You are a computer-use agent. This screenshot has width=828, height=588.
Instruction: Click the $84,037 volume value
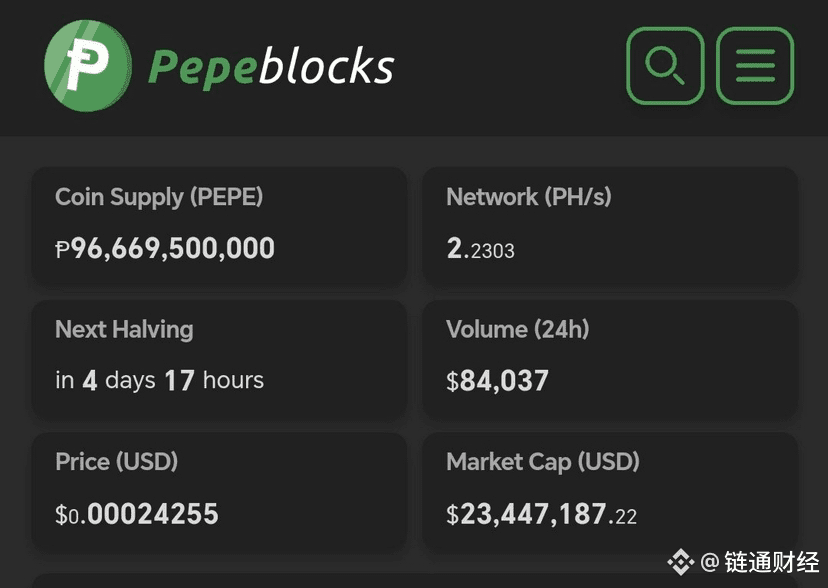tap(498, 381)
